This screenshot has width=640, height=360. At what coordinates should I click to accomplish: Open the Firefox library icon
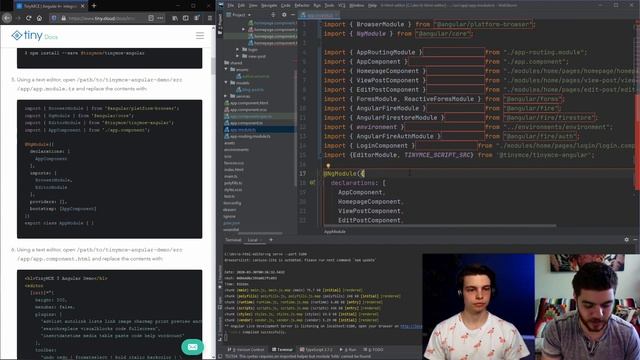(175, 18)
